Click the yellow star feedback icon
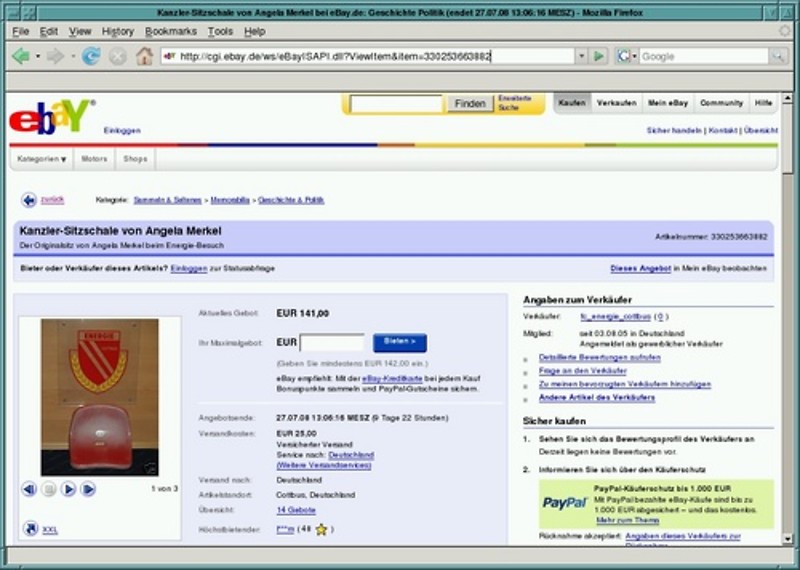The height and width of the screenshot is (570, 800). coord(321,530)
